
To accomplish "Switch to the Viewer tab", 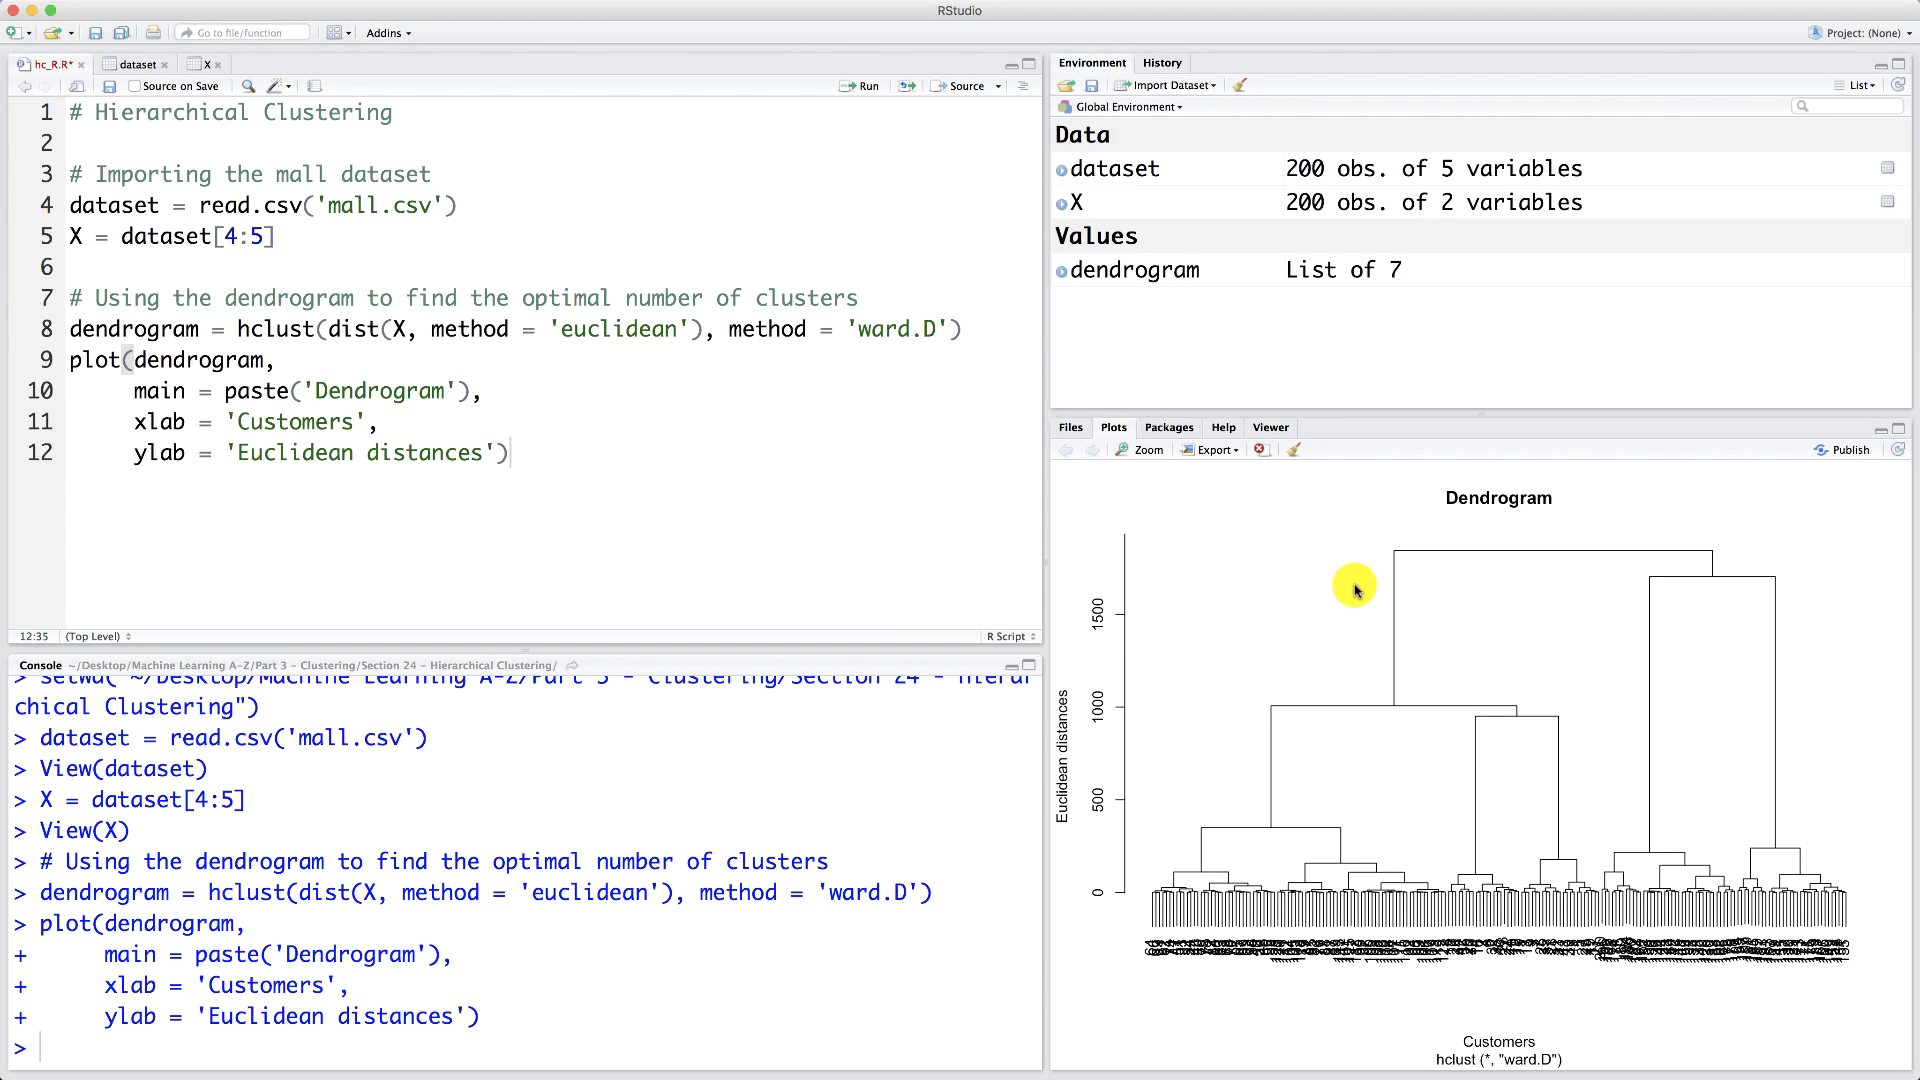I will (1270, 427).
